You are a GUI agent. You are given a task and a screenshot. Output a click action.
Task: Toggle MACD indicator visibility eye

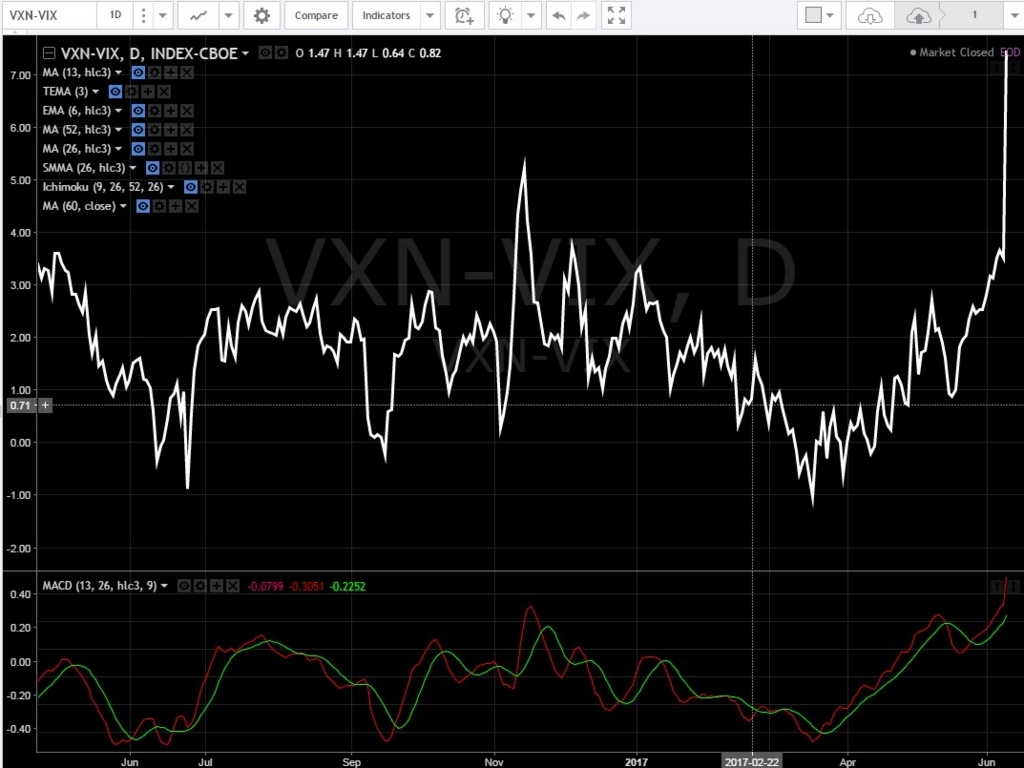click(184, 586)
